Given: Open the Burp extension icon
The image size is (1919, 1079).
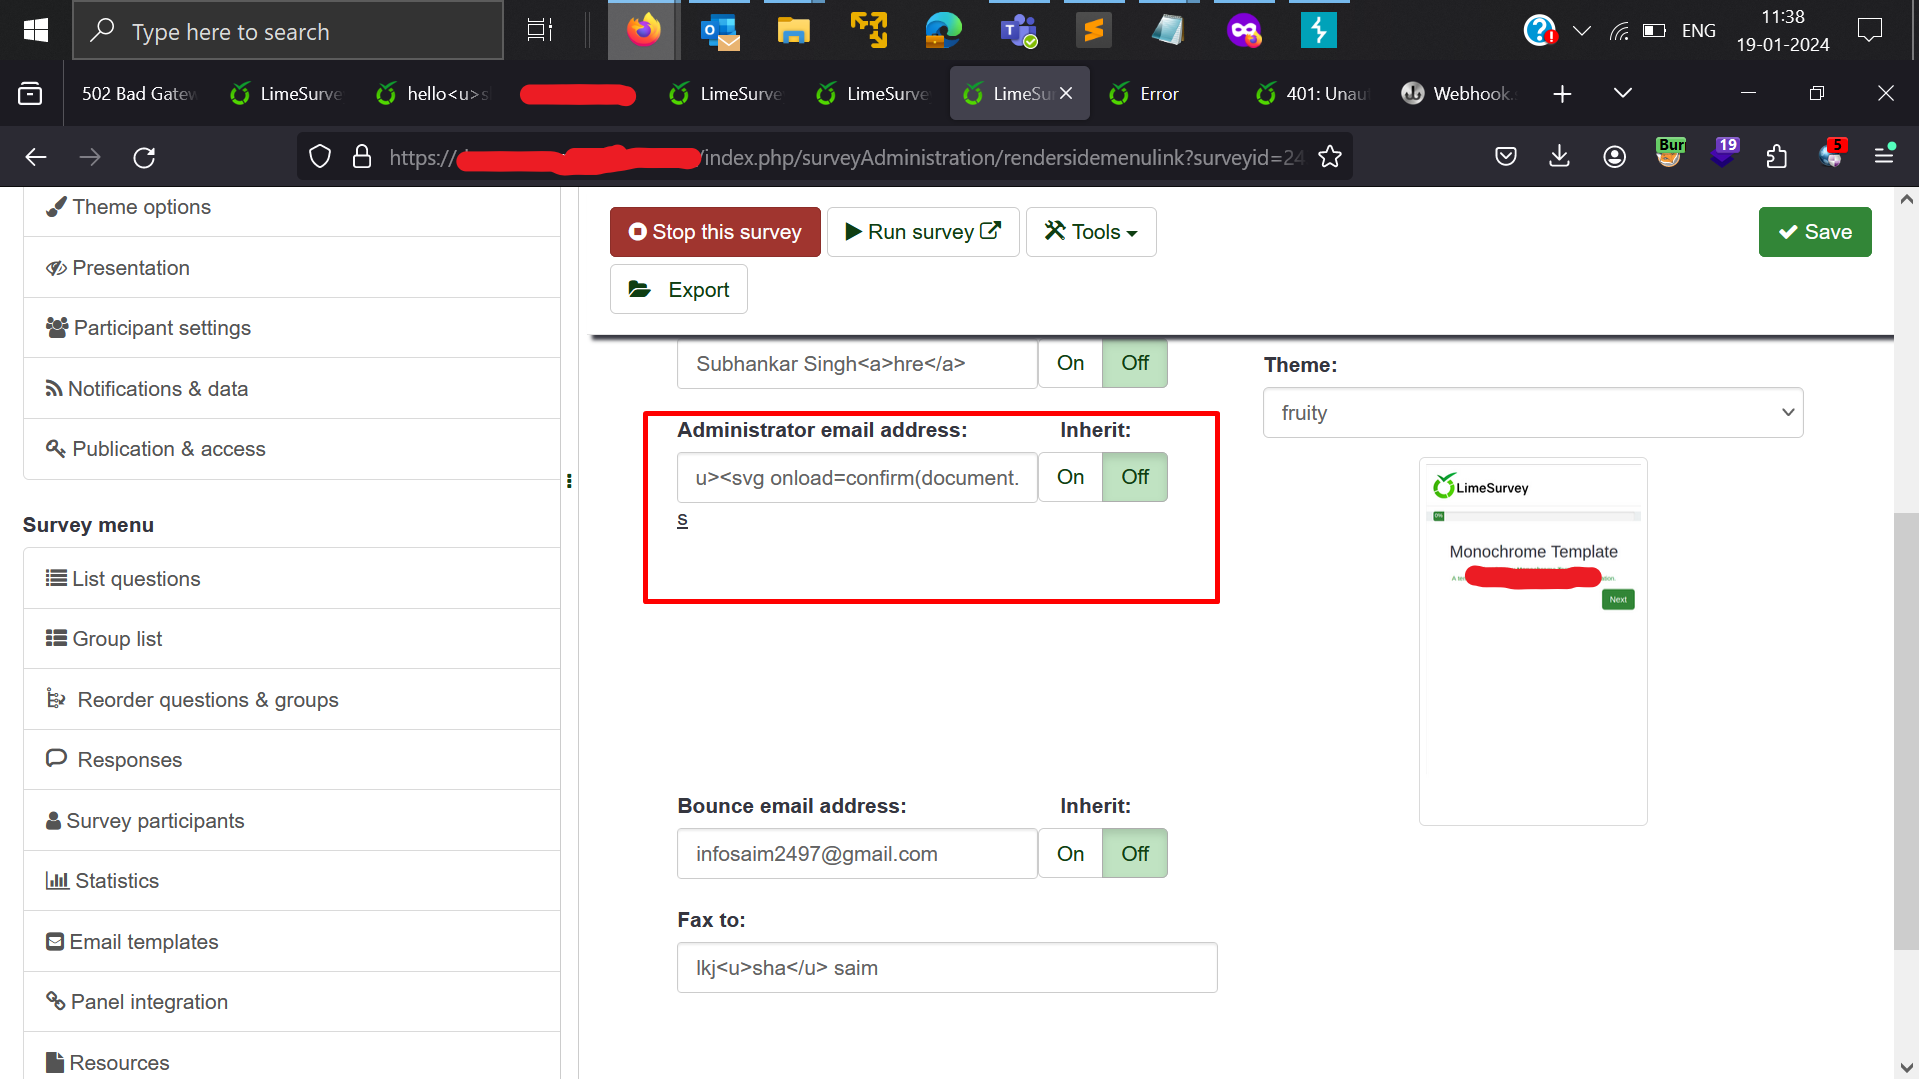Looking at the screenshot, I should click(1670, 154).
